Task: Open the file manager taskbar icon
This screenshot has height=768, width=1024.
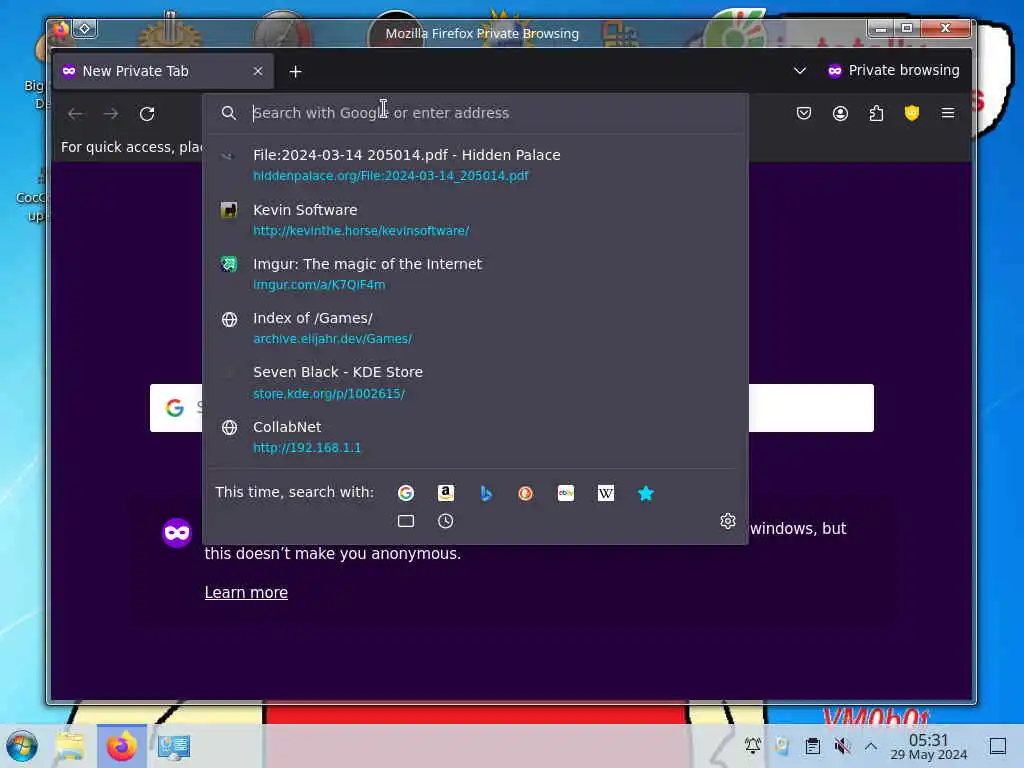Action: (x=70, y=746)
